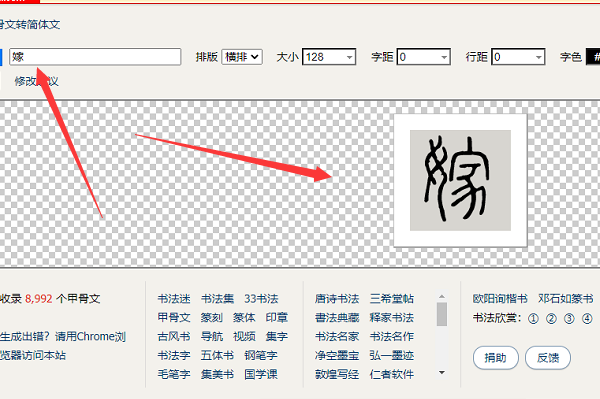Image resolution: width=600 pixels, height=399 pixels.
Task: Open the 篆体 link
Action: (x=244, y=318)
